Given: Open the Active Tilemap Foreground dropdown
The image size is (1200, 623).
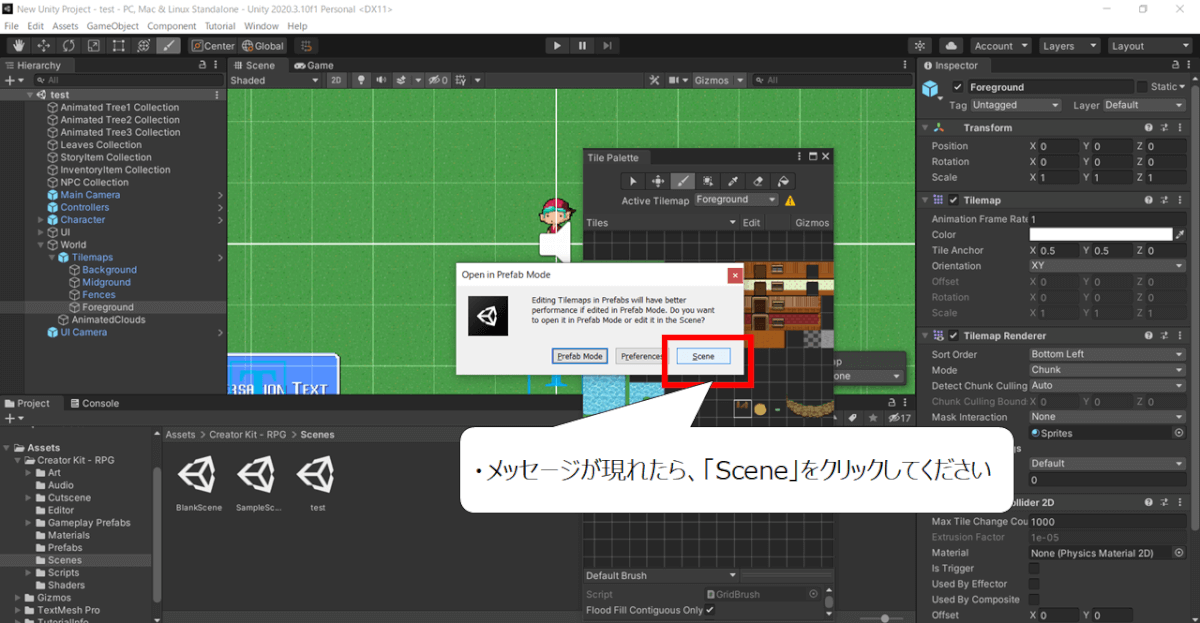Looking at the screenshot, I should (x=735, y=200).
